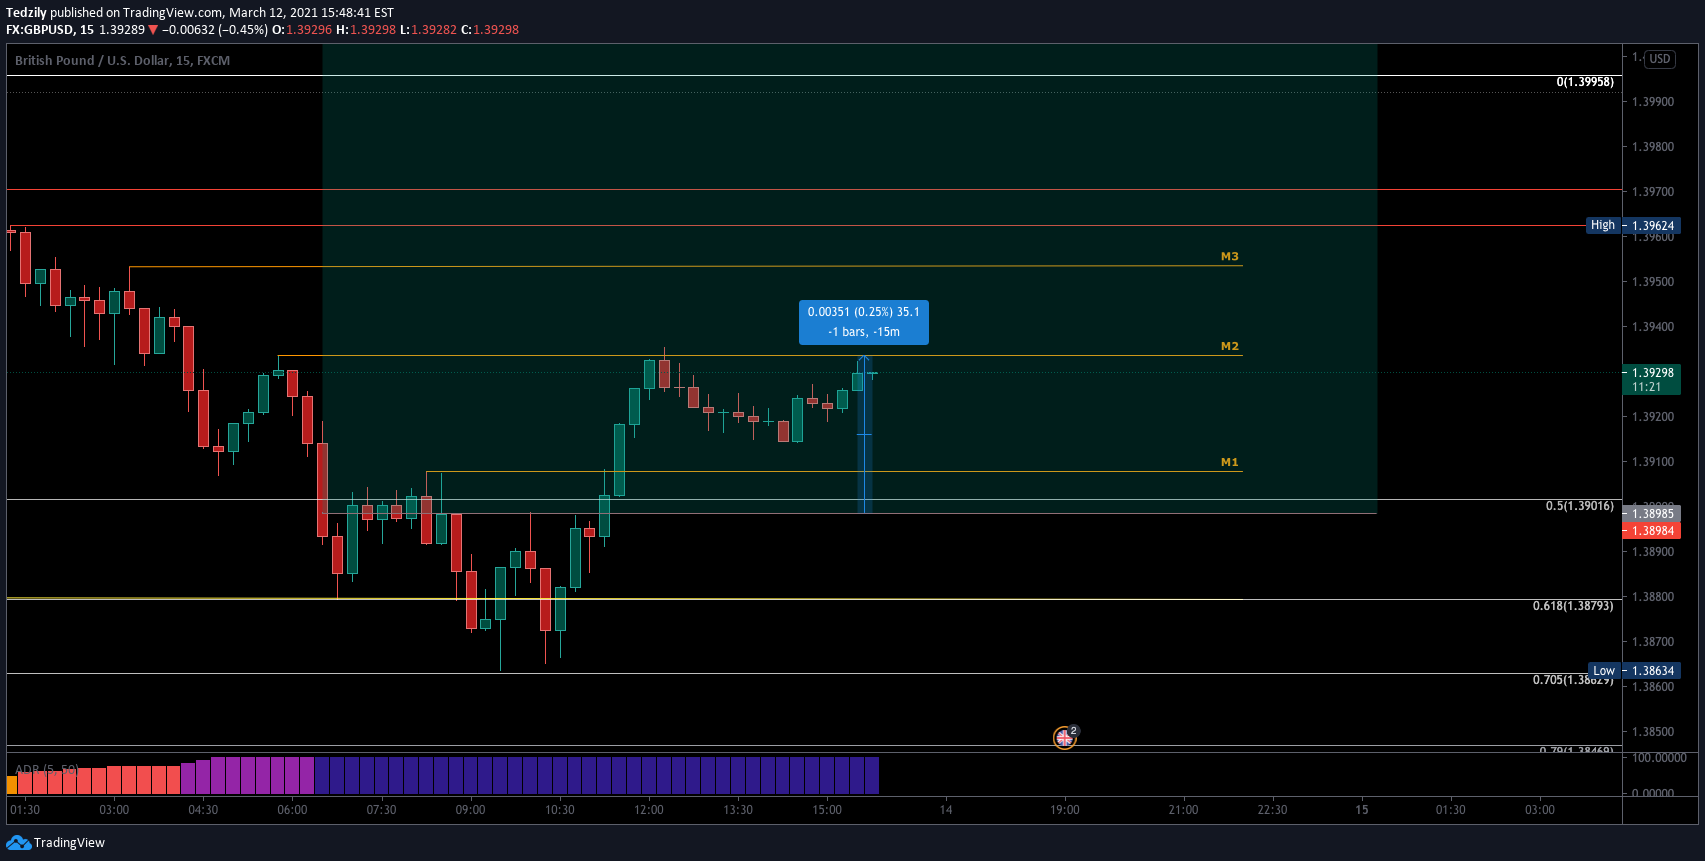Click the FX:GBPUSD symbol in header
The width and height of the screenshot is (1705, 861).
pyautogui.click(x=41, y=30)
